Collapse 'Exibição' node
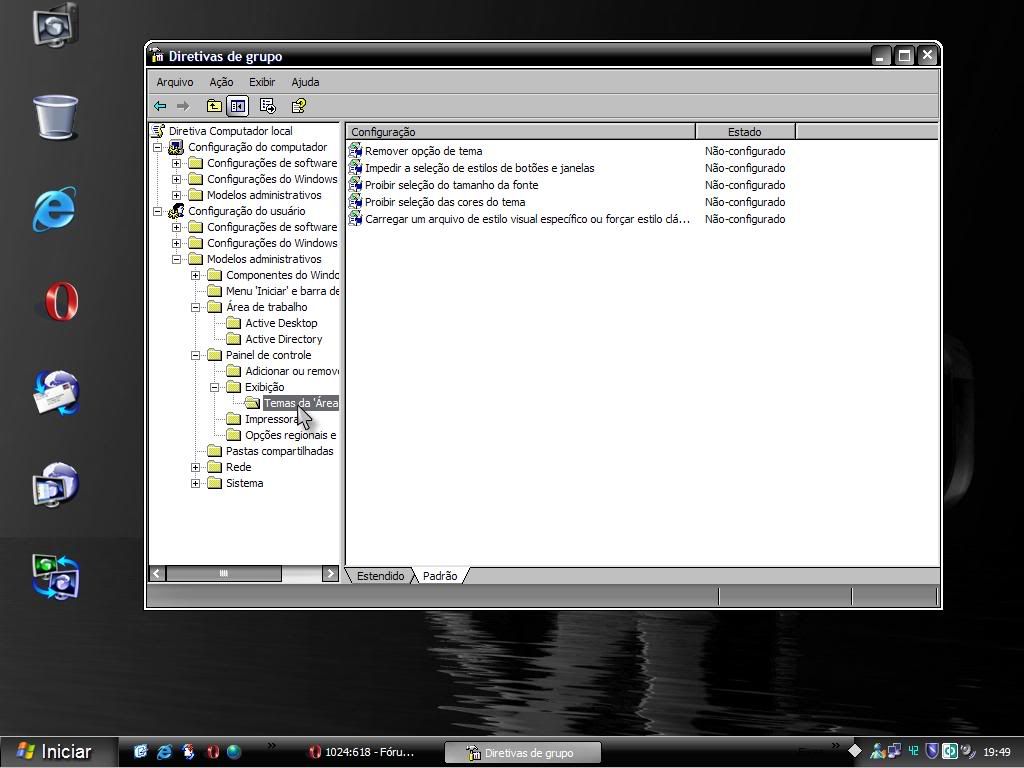 214,388
